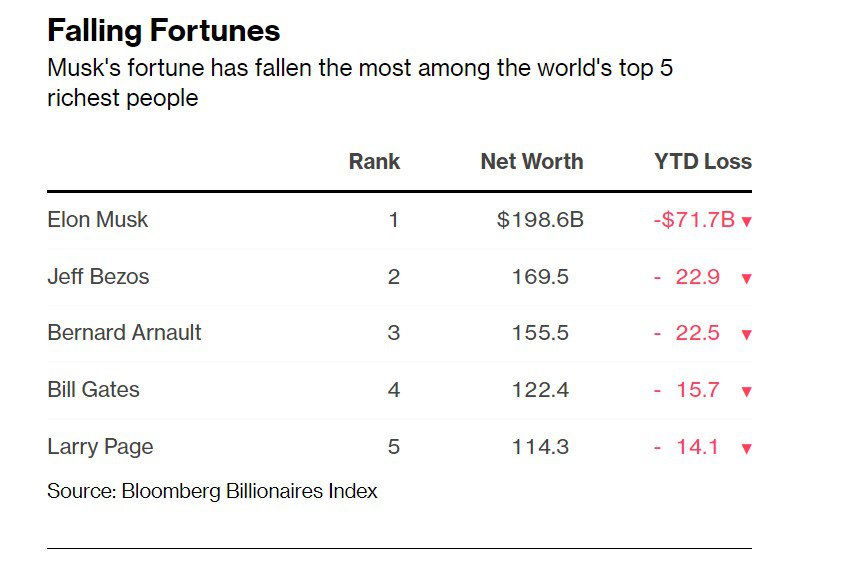Click the Bill Gates name cell
This screenshot has height=570, width=846.
pos(93,389)
